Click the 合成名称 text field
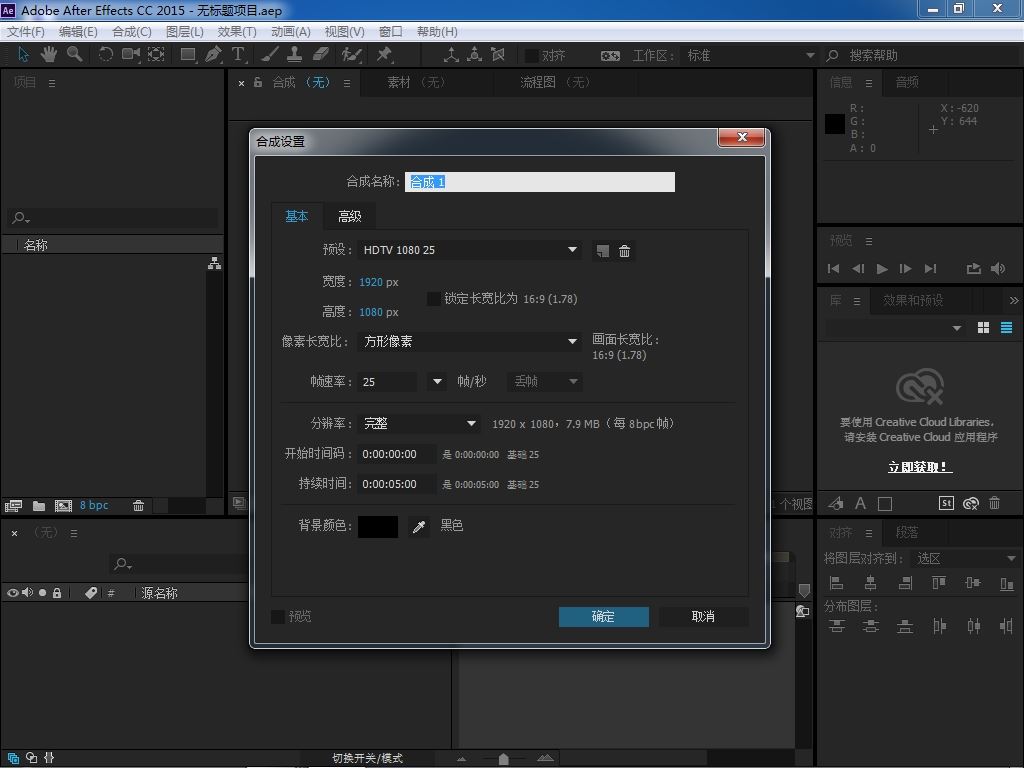 (539, 182)
